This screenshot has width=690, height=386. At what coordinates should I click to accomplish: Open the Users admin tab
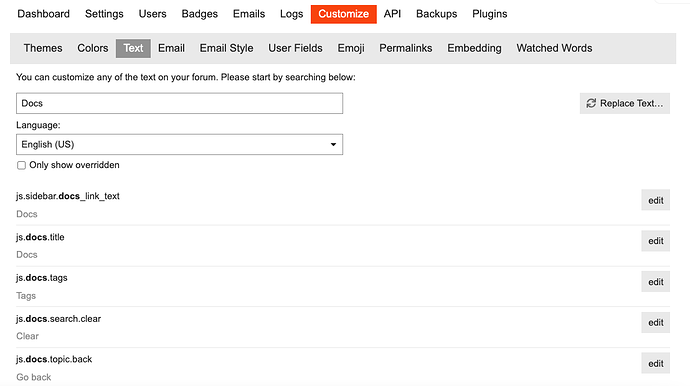[152, 14]
